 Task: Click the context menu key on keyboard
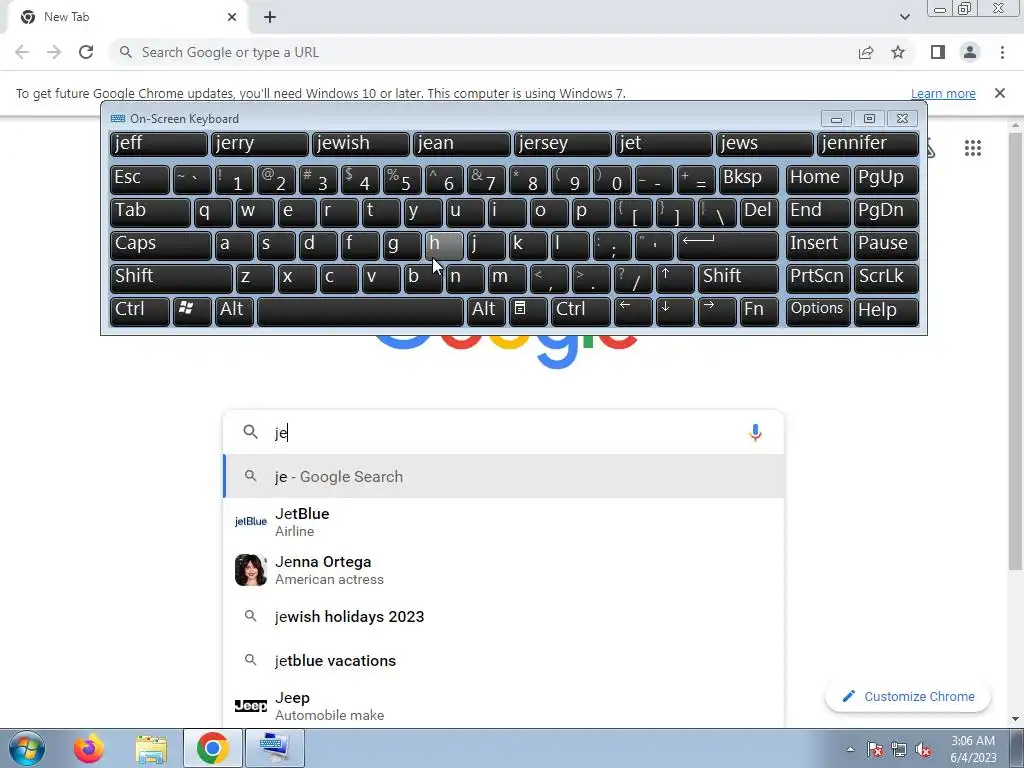point(528,311)
